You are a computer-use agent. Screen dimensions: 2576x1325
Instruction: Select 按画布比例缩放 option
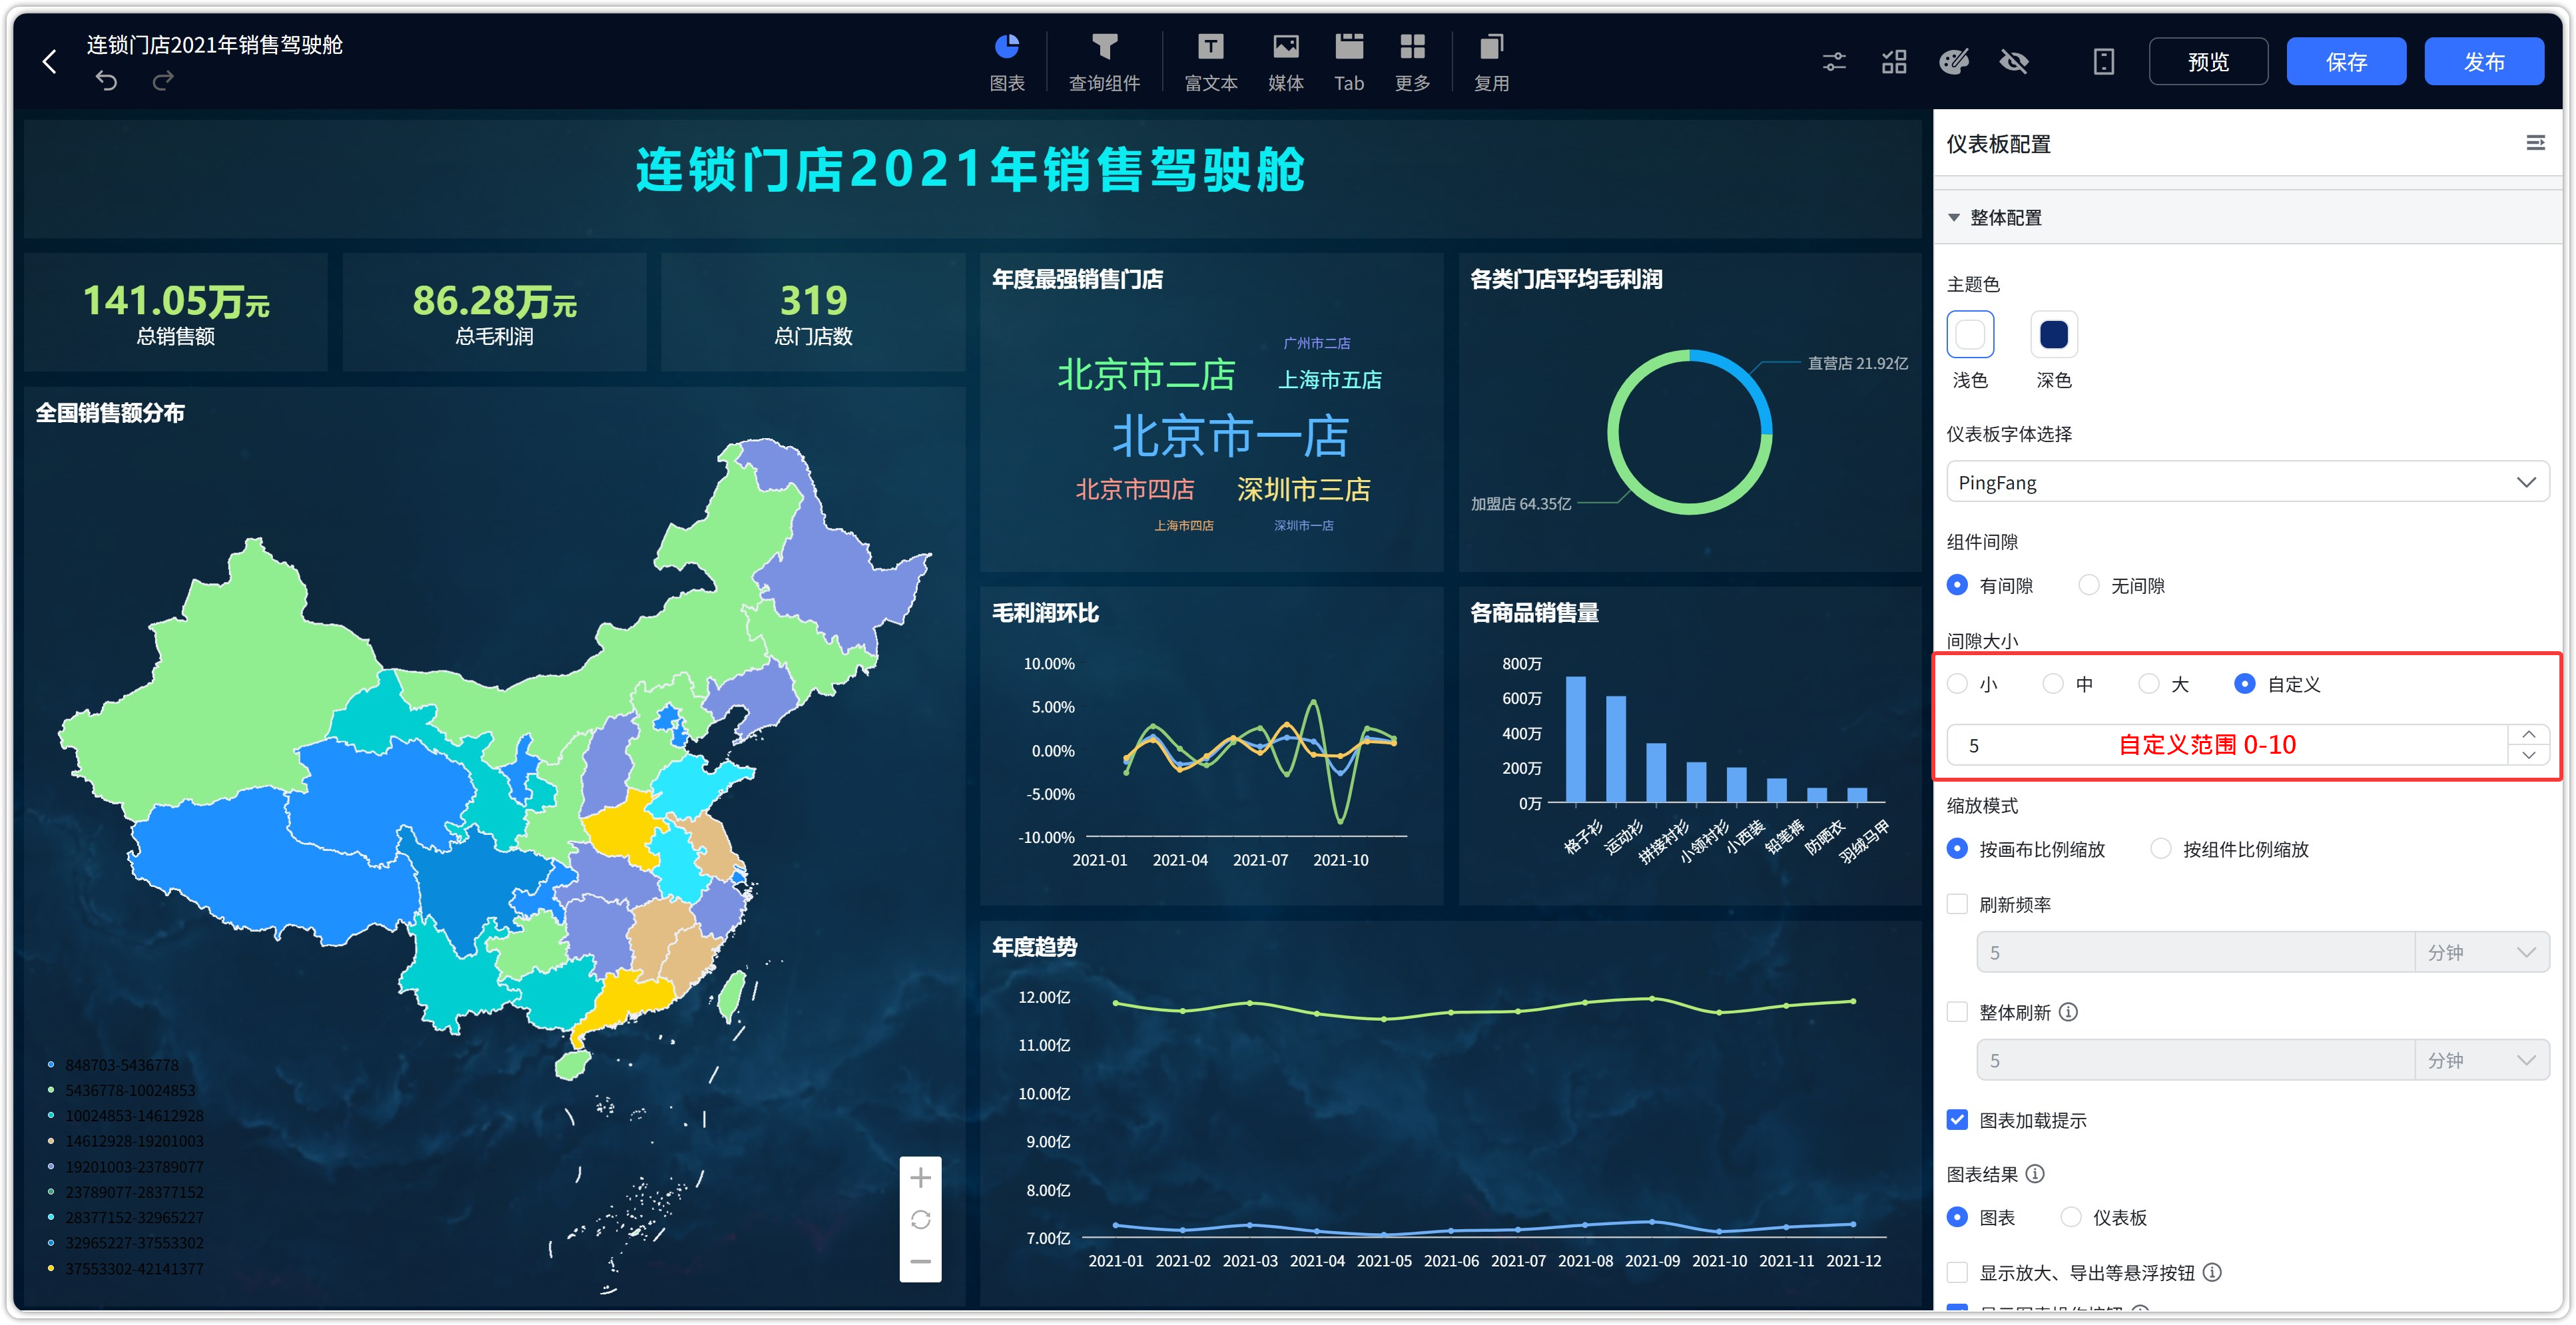(1957, 849)
